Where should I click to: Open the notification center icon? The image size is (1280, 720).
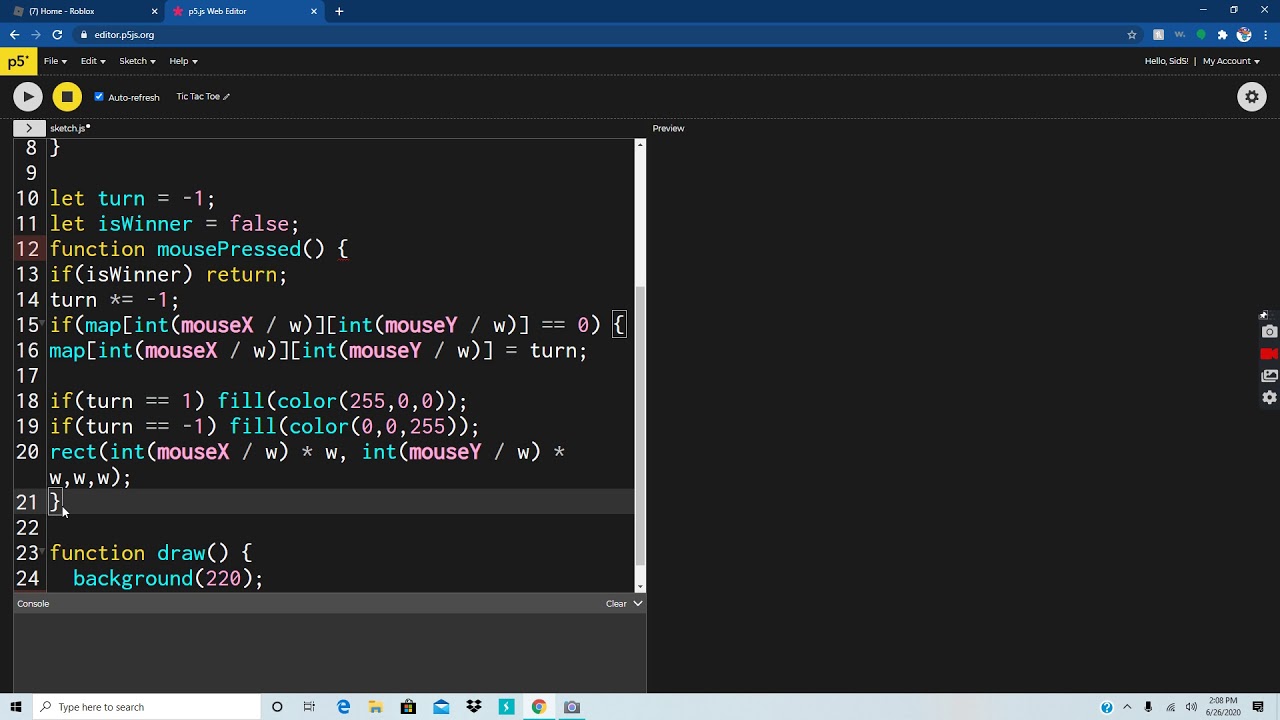pyautogui.click(x=1258, y=707)
